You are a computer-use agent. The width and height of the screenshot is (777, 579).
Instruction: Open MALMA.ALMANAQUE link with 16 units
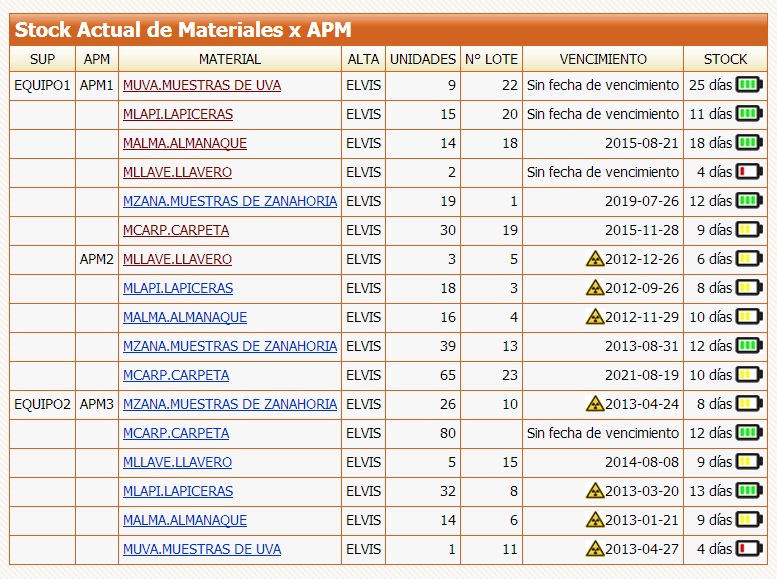point(185,317)
